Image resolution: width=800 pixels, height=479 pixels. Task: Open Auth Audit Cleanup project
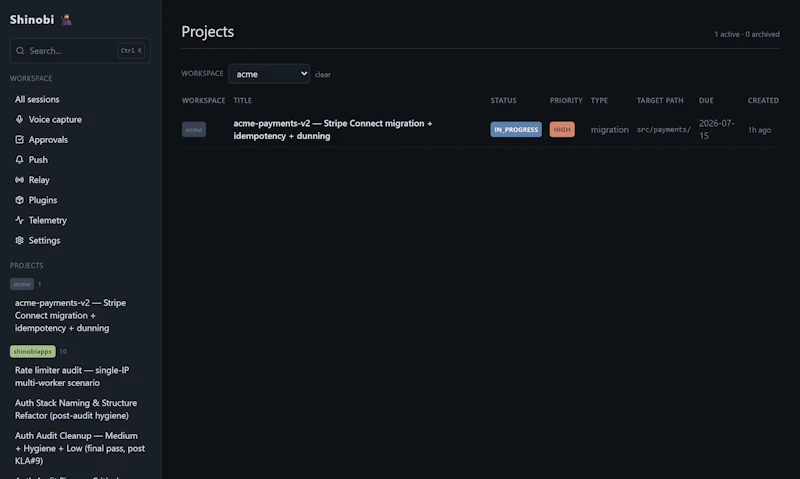80,448
